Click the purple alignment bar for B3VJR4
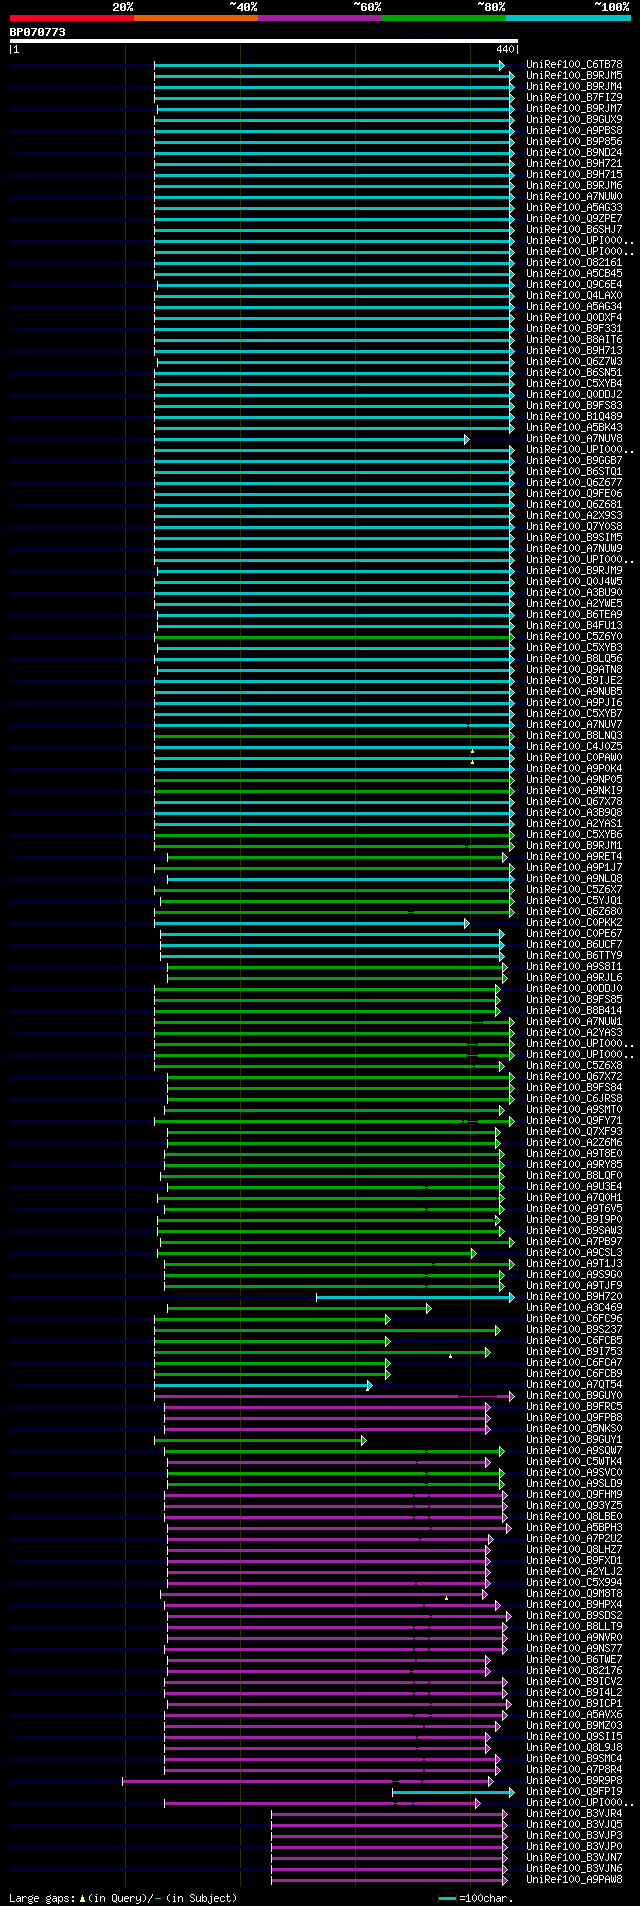 pyautogui.click(x=389, y=1814)
